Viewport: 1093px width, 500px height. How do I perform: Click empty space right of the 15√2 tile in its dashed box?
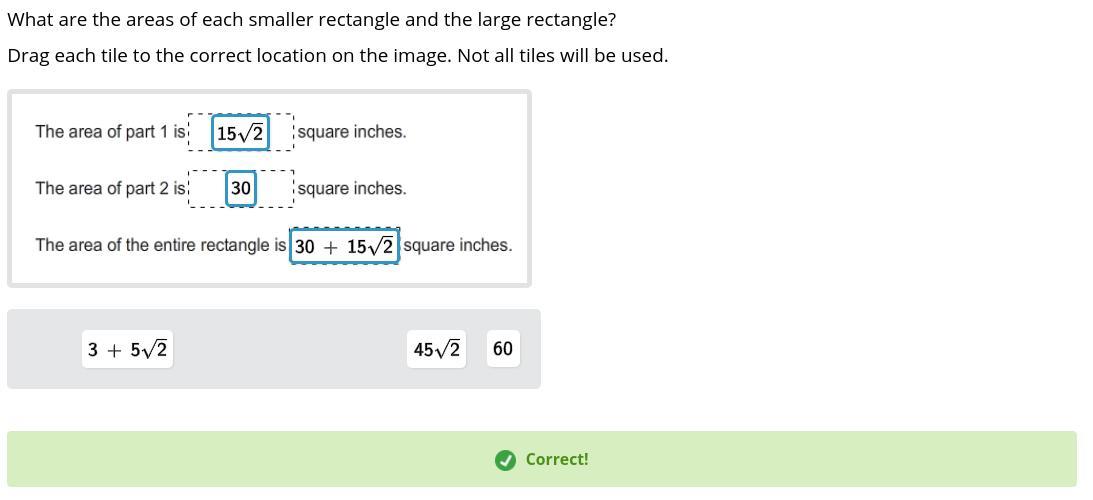pyautogui.click(x=281, y=132)
